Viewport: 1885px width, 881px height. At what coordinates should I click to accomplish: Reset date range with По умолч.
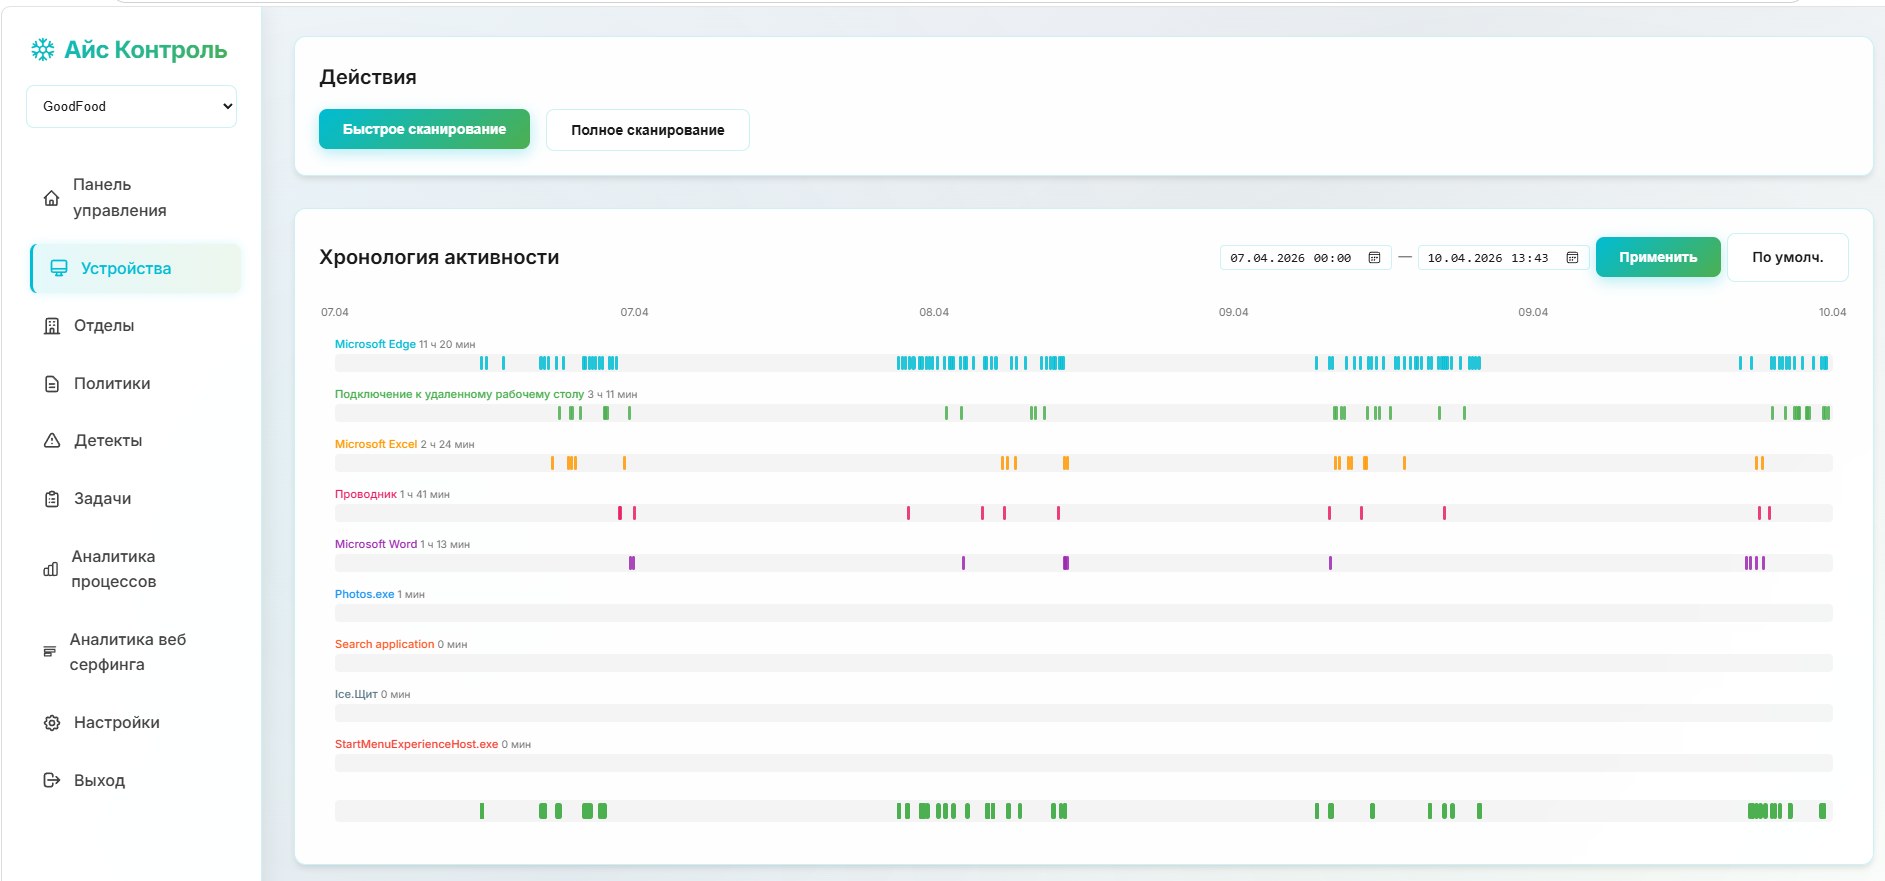tap(1787, 257)
